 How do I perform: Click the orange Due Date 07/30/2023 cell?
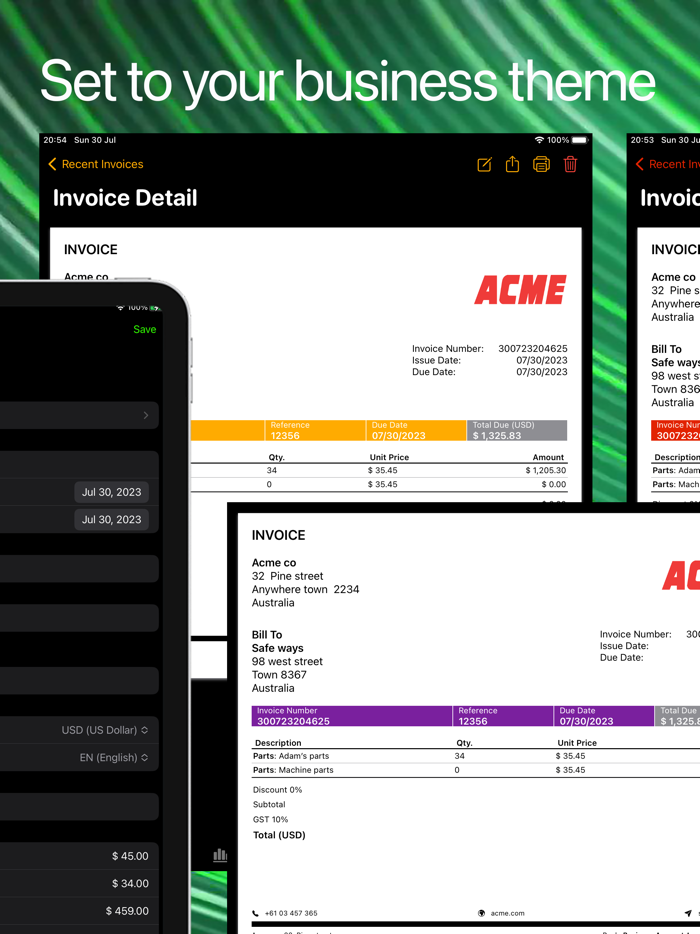click(416, 431)
